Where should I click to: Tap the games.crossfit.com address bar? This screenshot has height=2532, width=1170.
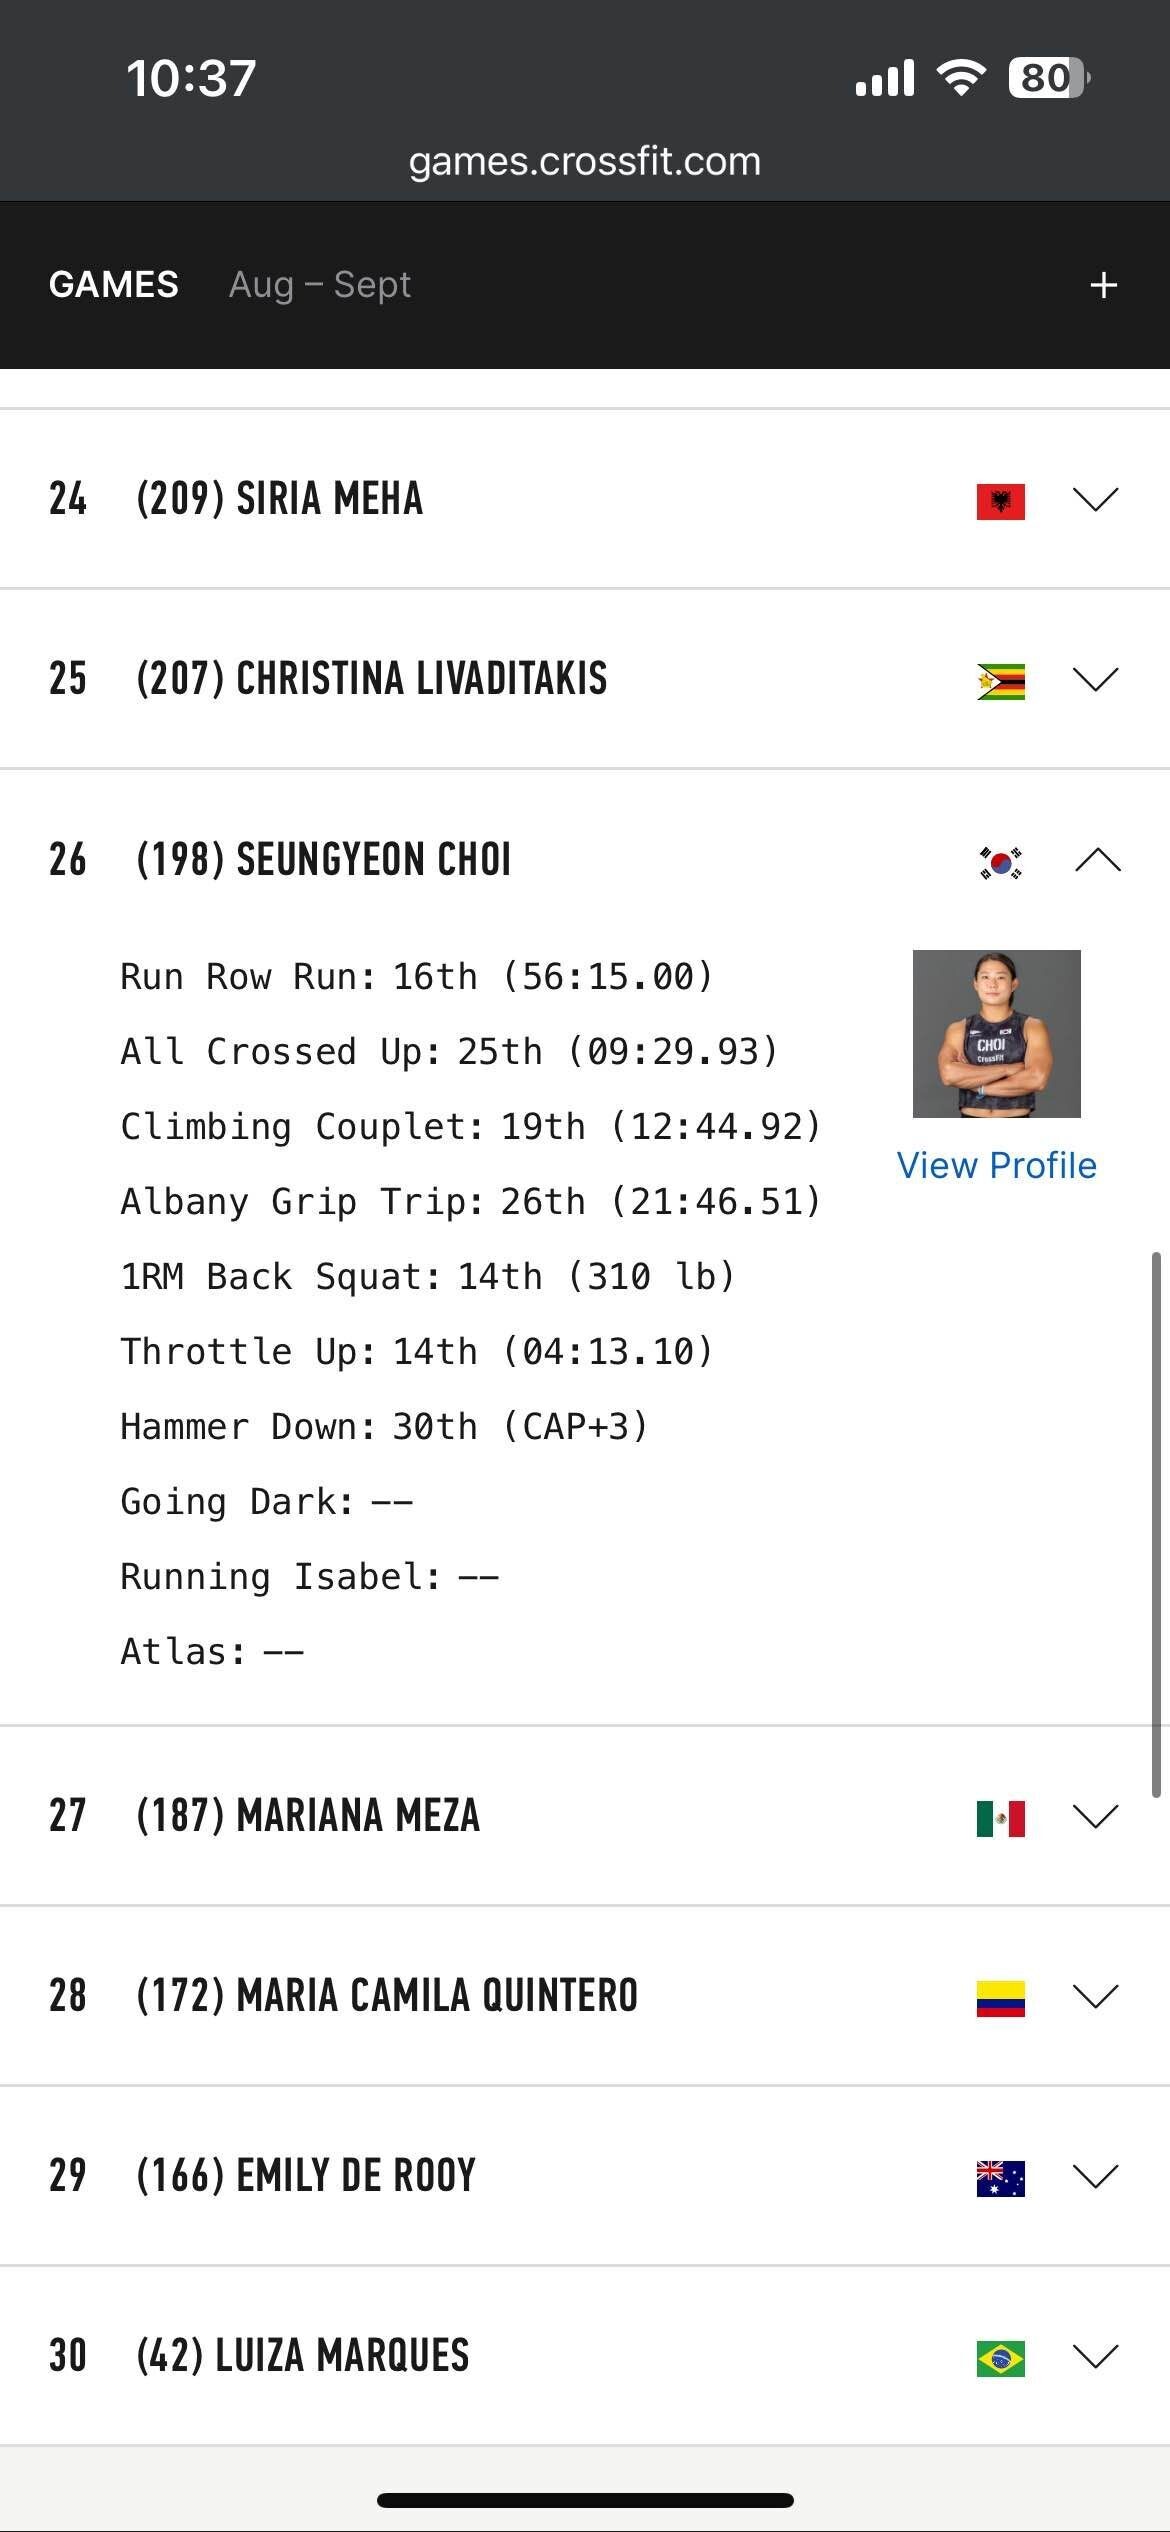pos(584,161)
